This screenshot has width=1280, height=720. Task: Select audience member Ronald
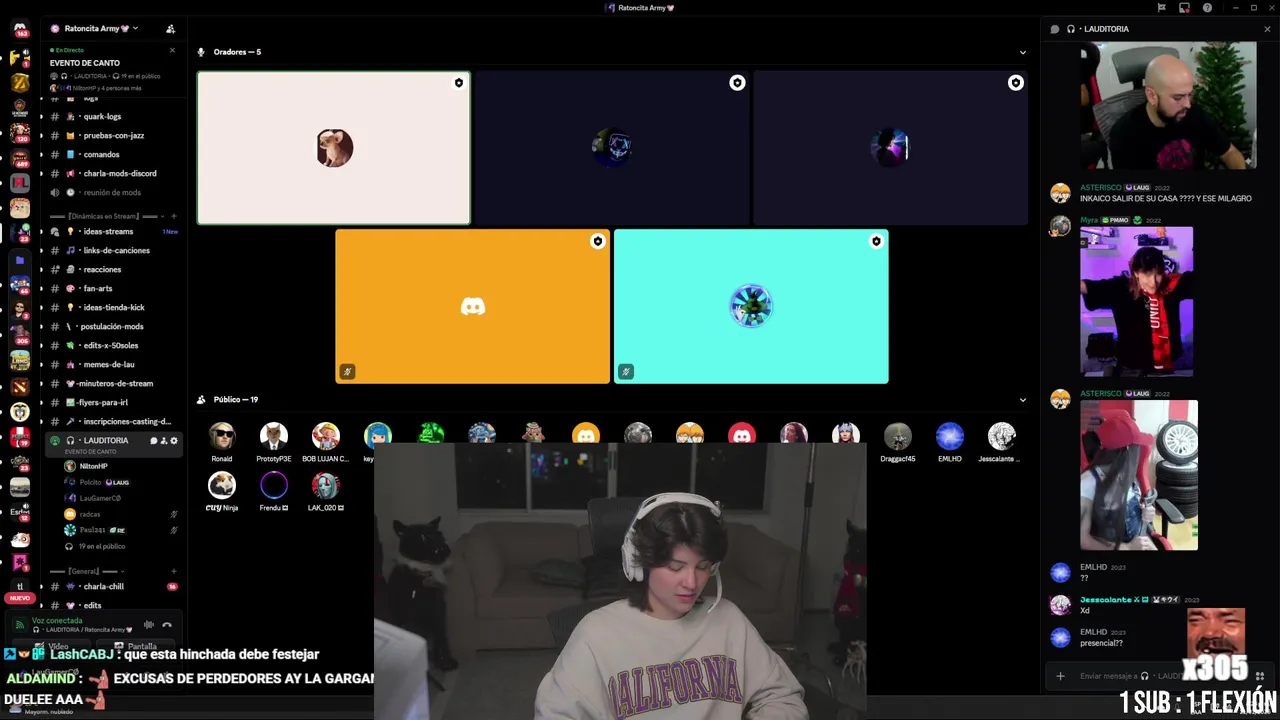[x=222, y=442]
